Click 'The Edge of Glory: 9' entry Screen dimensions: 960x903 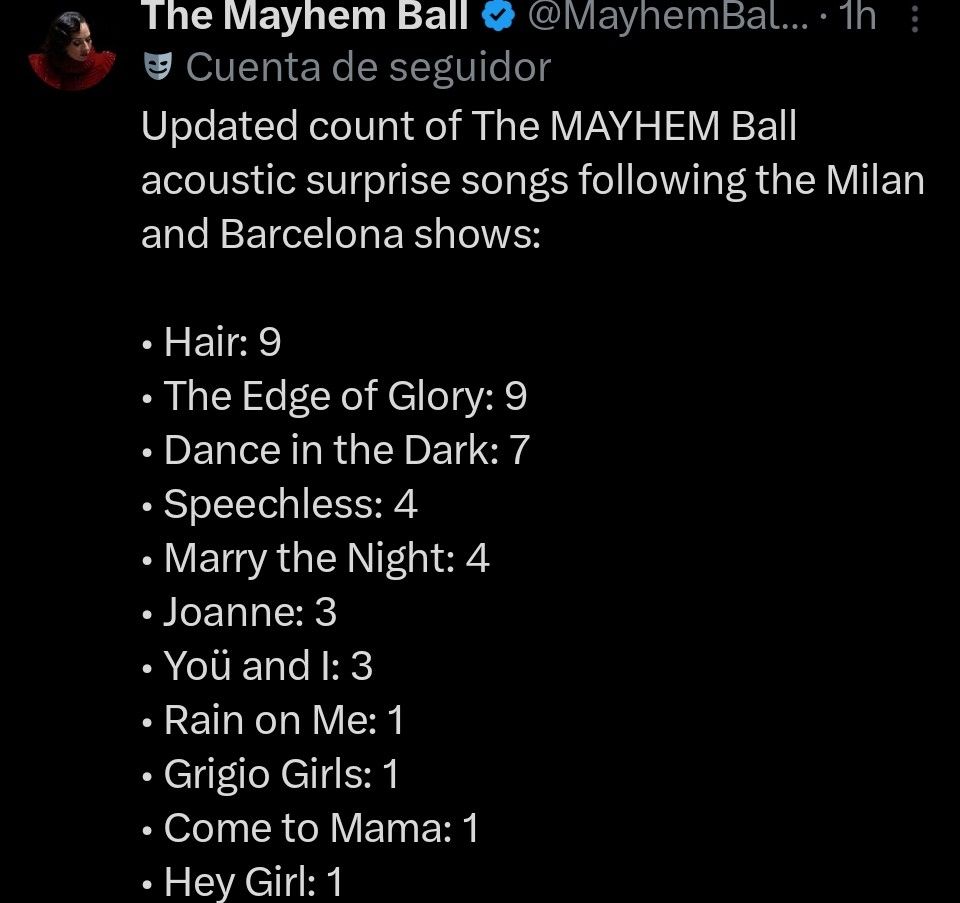pos(345,397)
